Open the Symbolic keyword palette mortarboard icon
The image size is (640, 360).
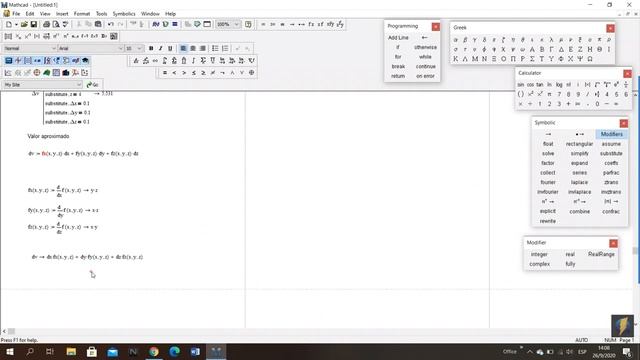85,60
